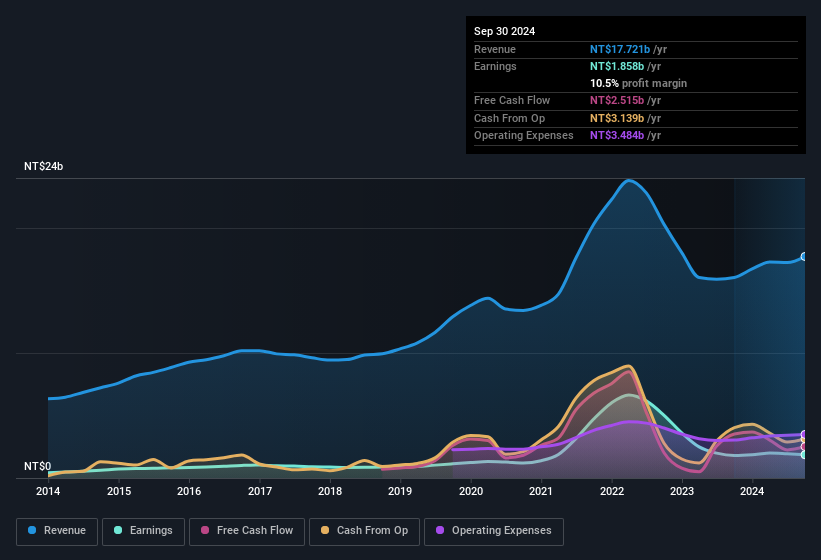Image resolution: width=821 pixels, height=560 pixels.
Task: Click the 2020 x-axis label
Action: click(x=471, y=491)
